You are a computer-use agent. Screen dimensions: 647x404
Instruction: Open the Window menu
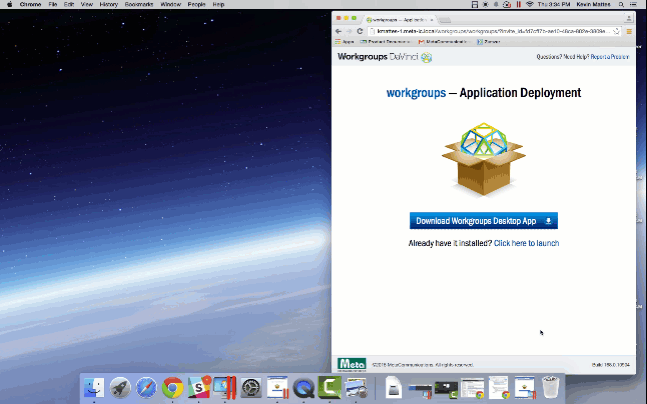(170, 4)
